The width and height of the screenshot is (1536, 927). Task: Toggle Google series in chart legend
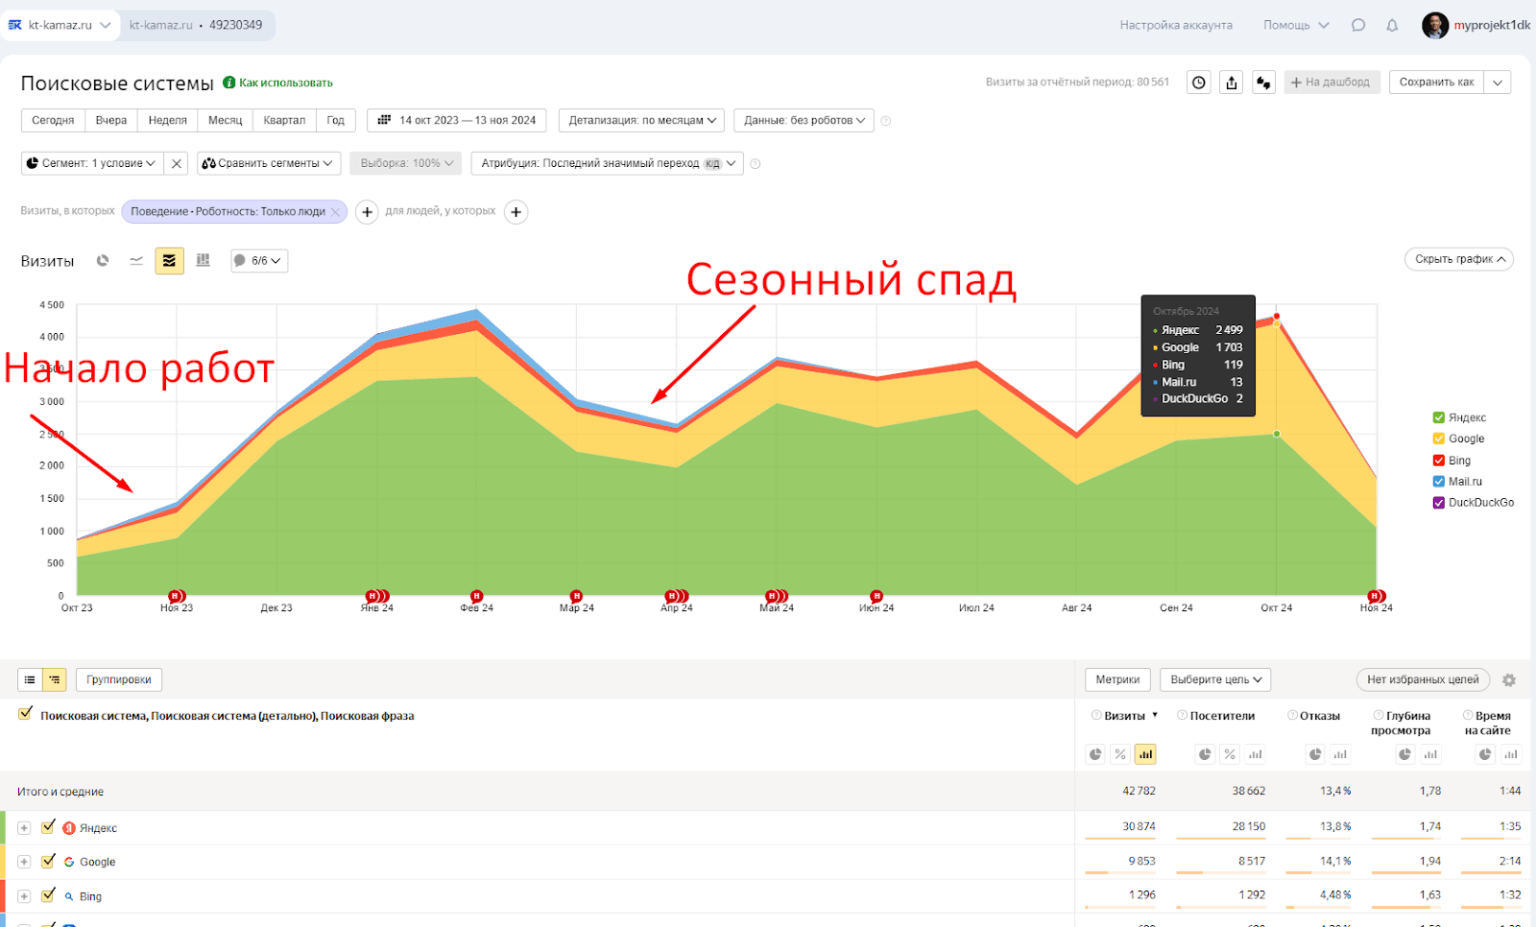click(1439, 439)
